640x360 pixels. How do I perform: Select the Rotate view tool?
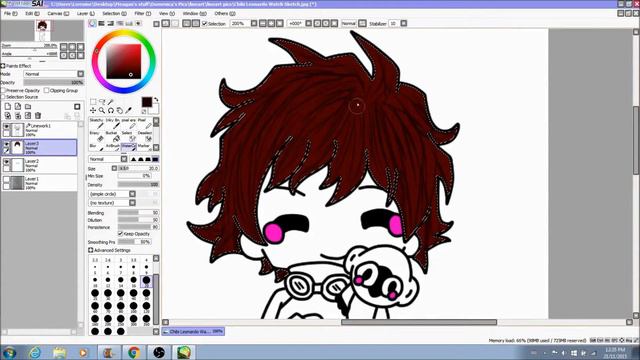pos(111,110)
